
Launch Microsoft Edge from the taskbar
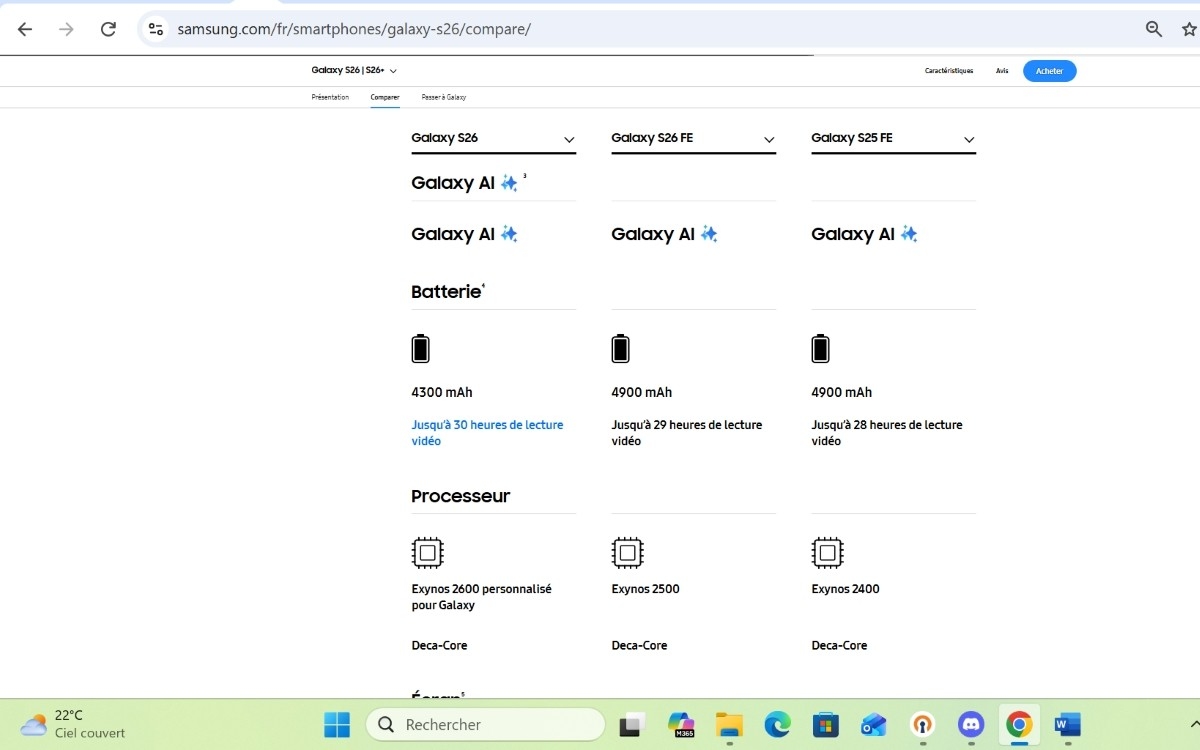pos(778,724)
